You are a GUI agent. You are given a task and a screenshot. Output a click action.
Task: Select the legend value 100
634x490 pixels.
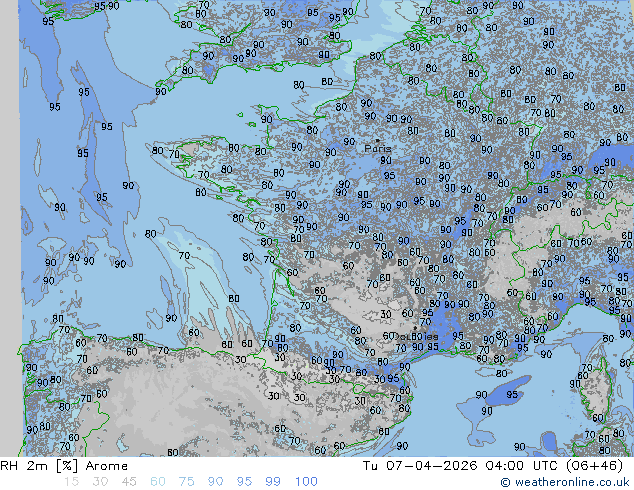[306, 482]
